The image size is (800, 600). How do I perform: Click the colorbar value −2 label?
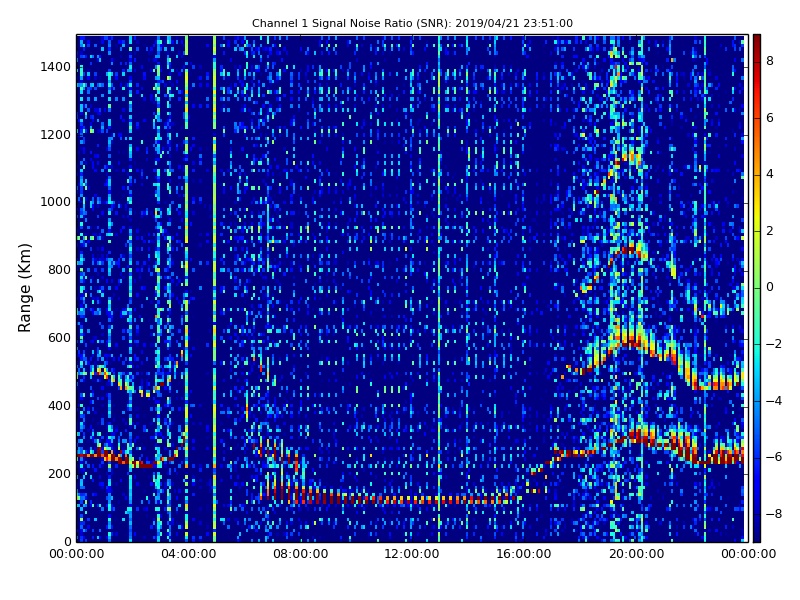pyautogui.click(x=774, y=344)
